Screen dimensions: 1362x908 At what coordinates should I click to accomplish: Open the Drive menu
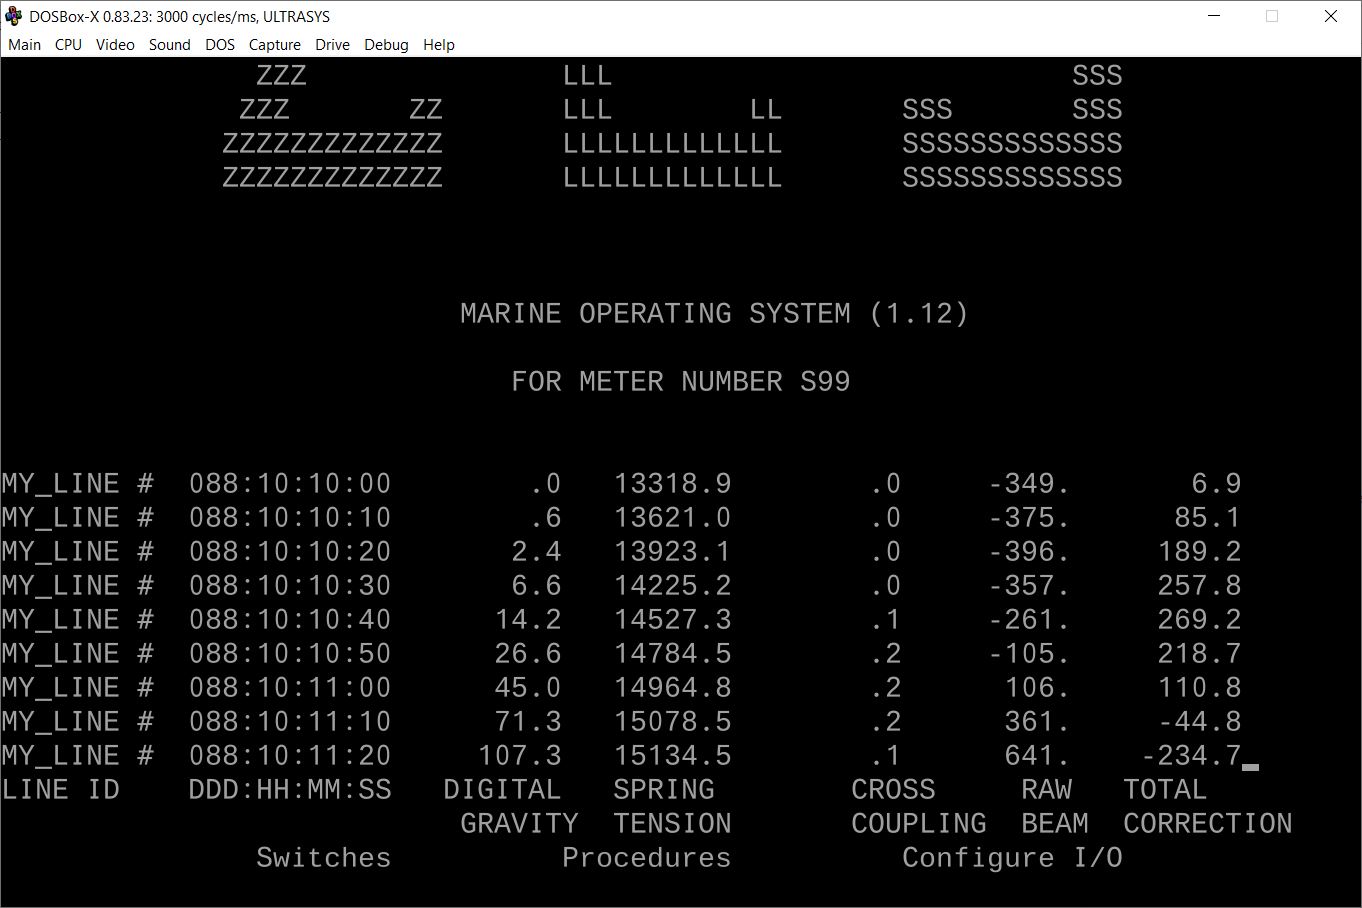pyautogui.click(x=332, y=45)
